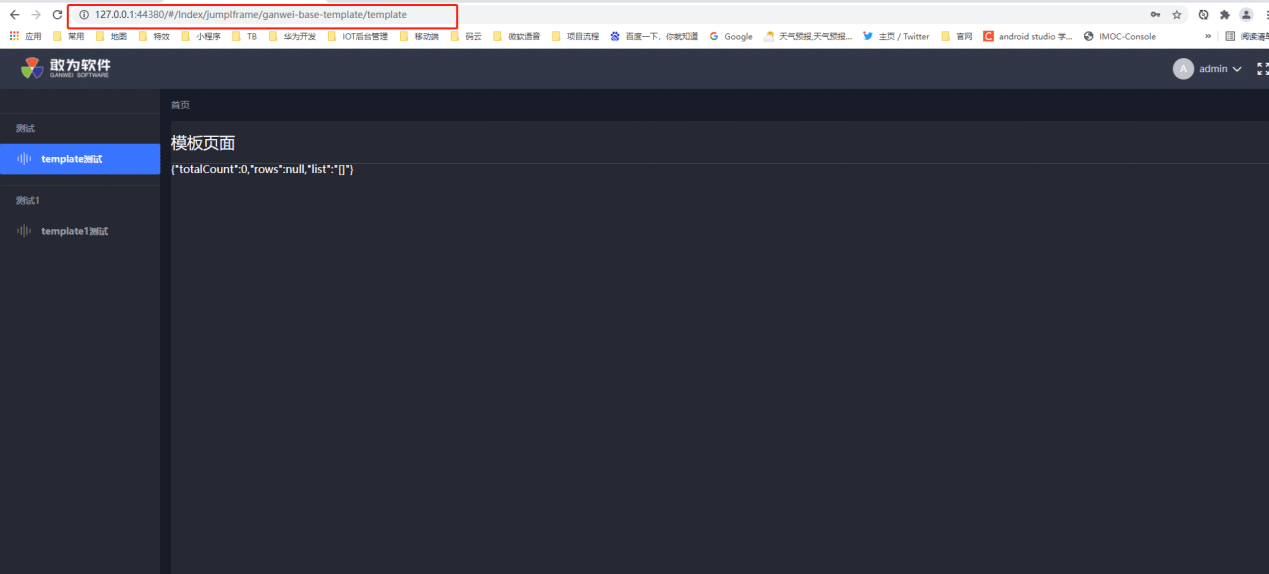Open the 地图 bookmark folder
The width and height of the screenshot is (1269, 574).
pyautogui.click(x=111, y=36)
